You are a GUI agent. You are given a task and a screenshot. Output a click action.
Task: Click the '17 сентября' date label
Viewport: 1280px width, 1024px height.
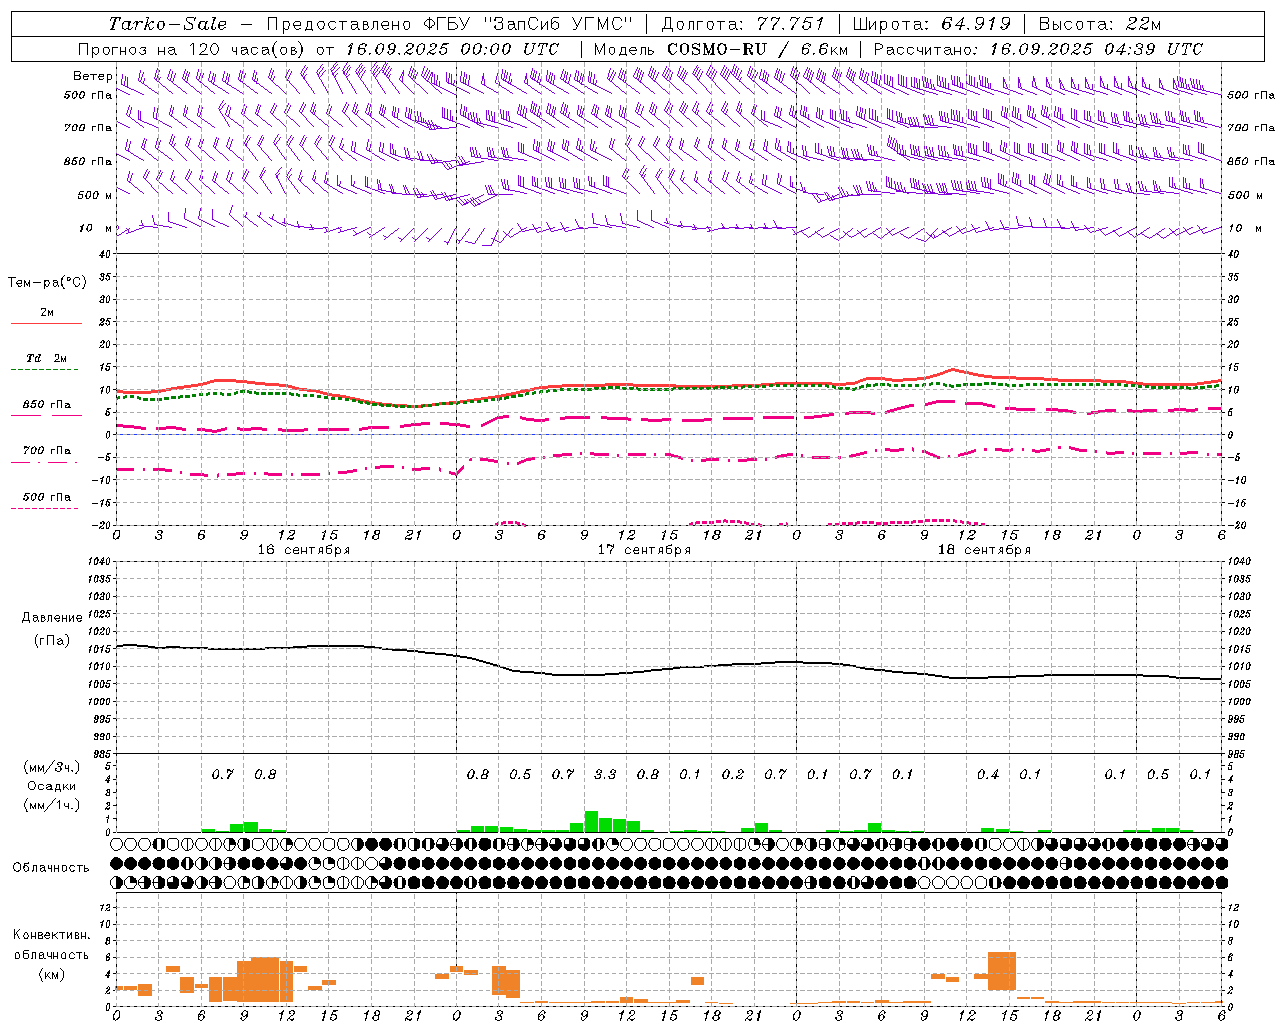pyautogui.click(x=644, y=549)
